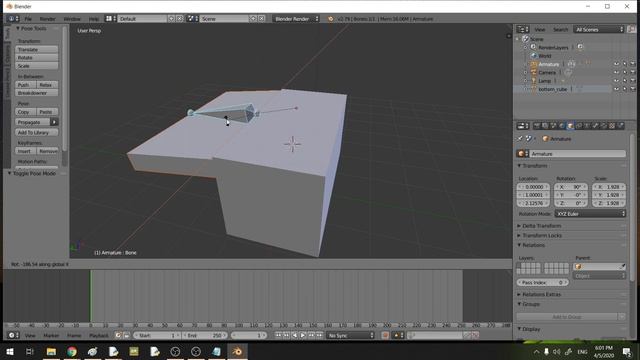Open the viewport sidebar with the plus icon
Screen dimensions: 640x360
pyautogui.click(x=509, y=36)
